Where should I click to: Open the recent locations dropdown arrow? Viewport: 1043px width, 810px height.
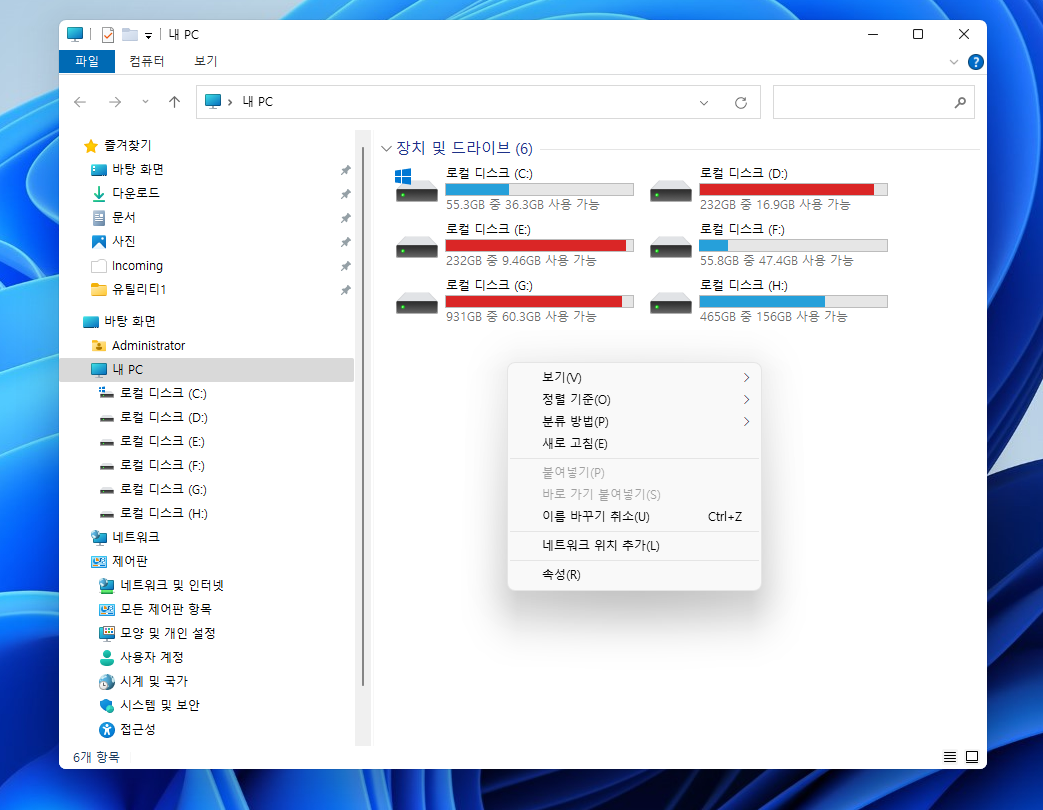click(x=145, y=102)
